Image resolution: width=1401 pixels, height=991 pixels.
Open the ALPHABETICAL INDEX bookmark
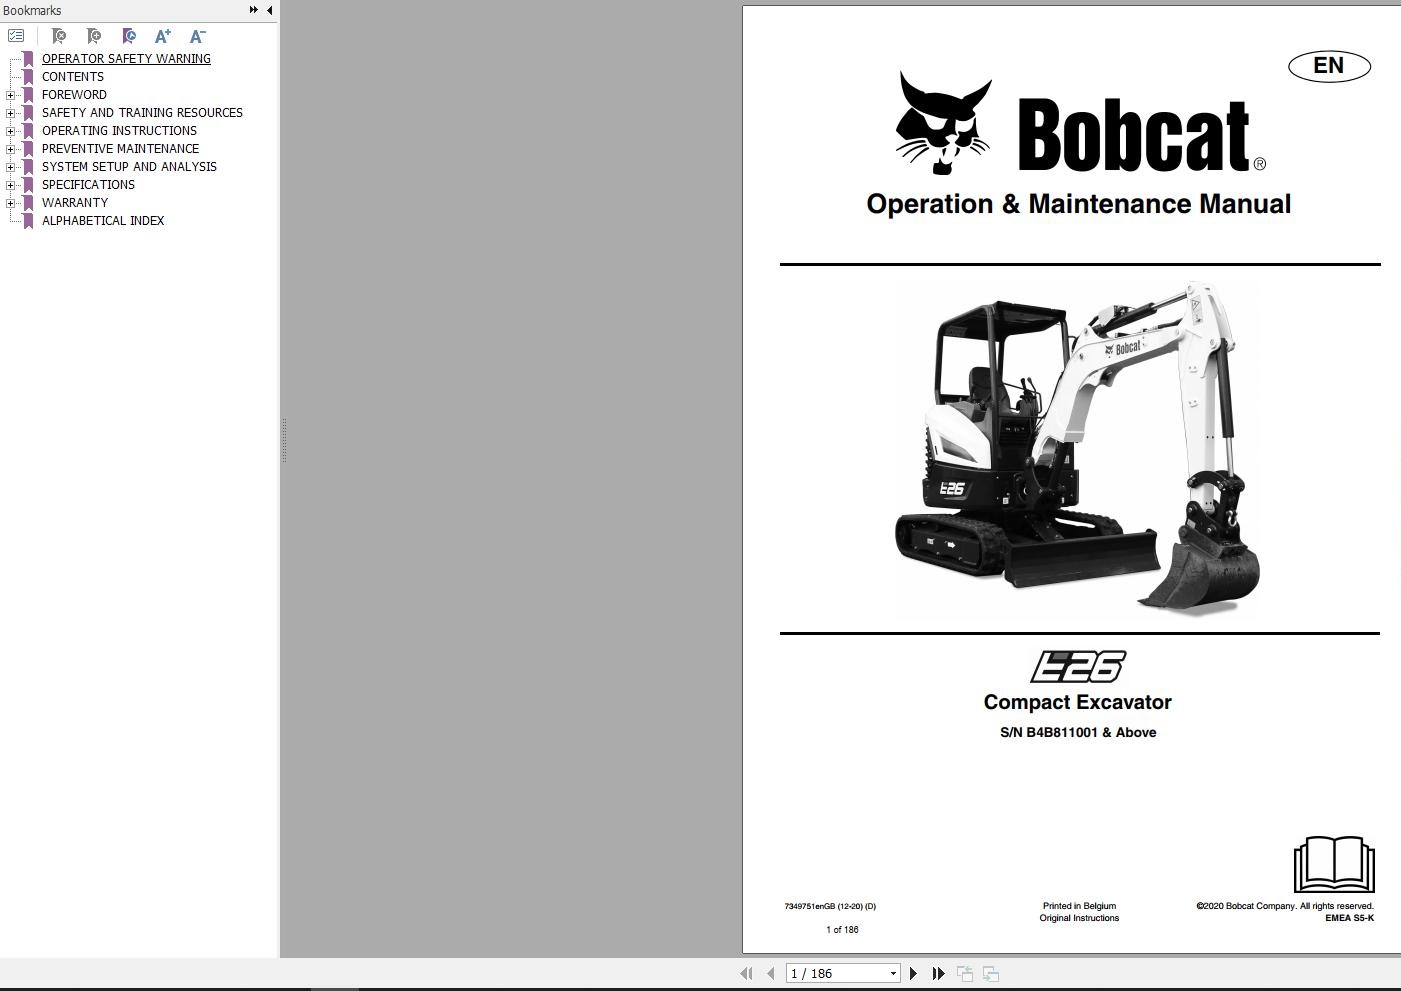click(x=103, y=221)
